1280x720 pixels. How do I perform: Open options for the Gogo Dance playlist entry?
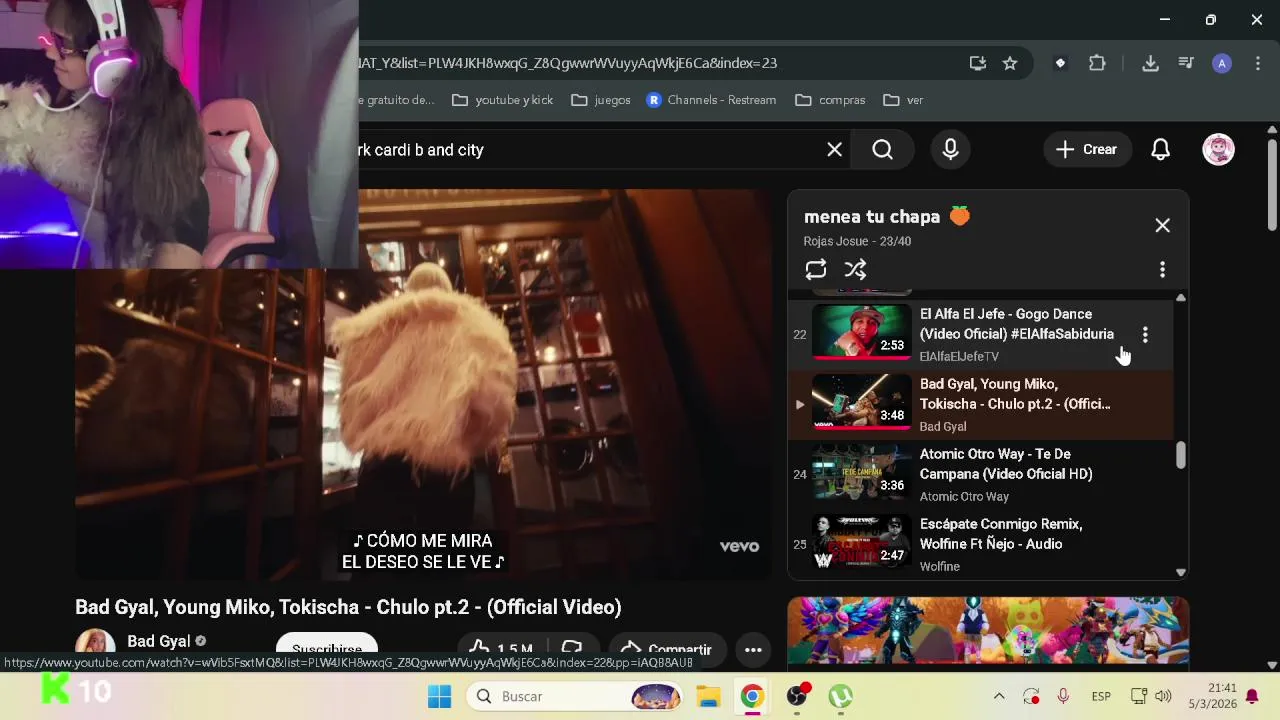pyautogui.click(x=1145, y=335)
